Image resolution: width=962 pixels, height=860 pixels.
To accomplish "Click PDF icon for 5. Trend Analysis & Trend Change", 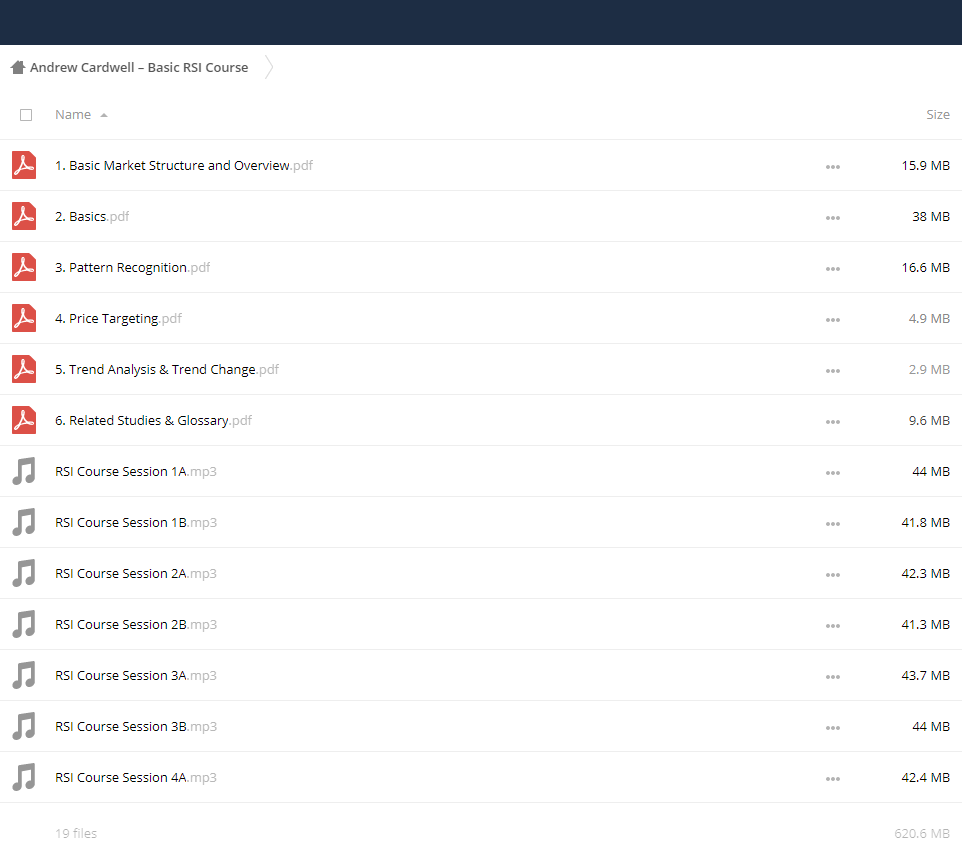I will point(24,369).
